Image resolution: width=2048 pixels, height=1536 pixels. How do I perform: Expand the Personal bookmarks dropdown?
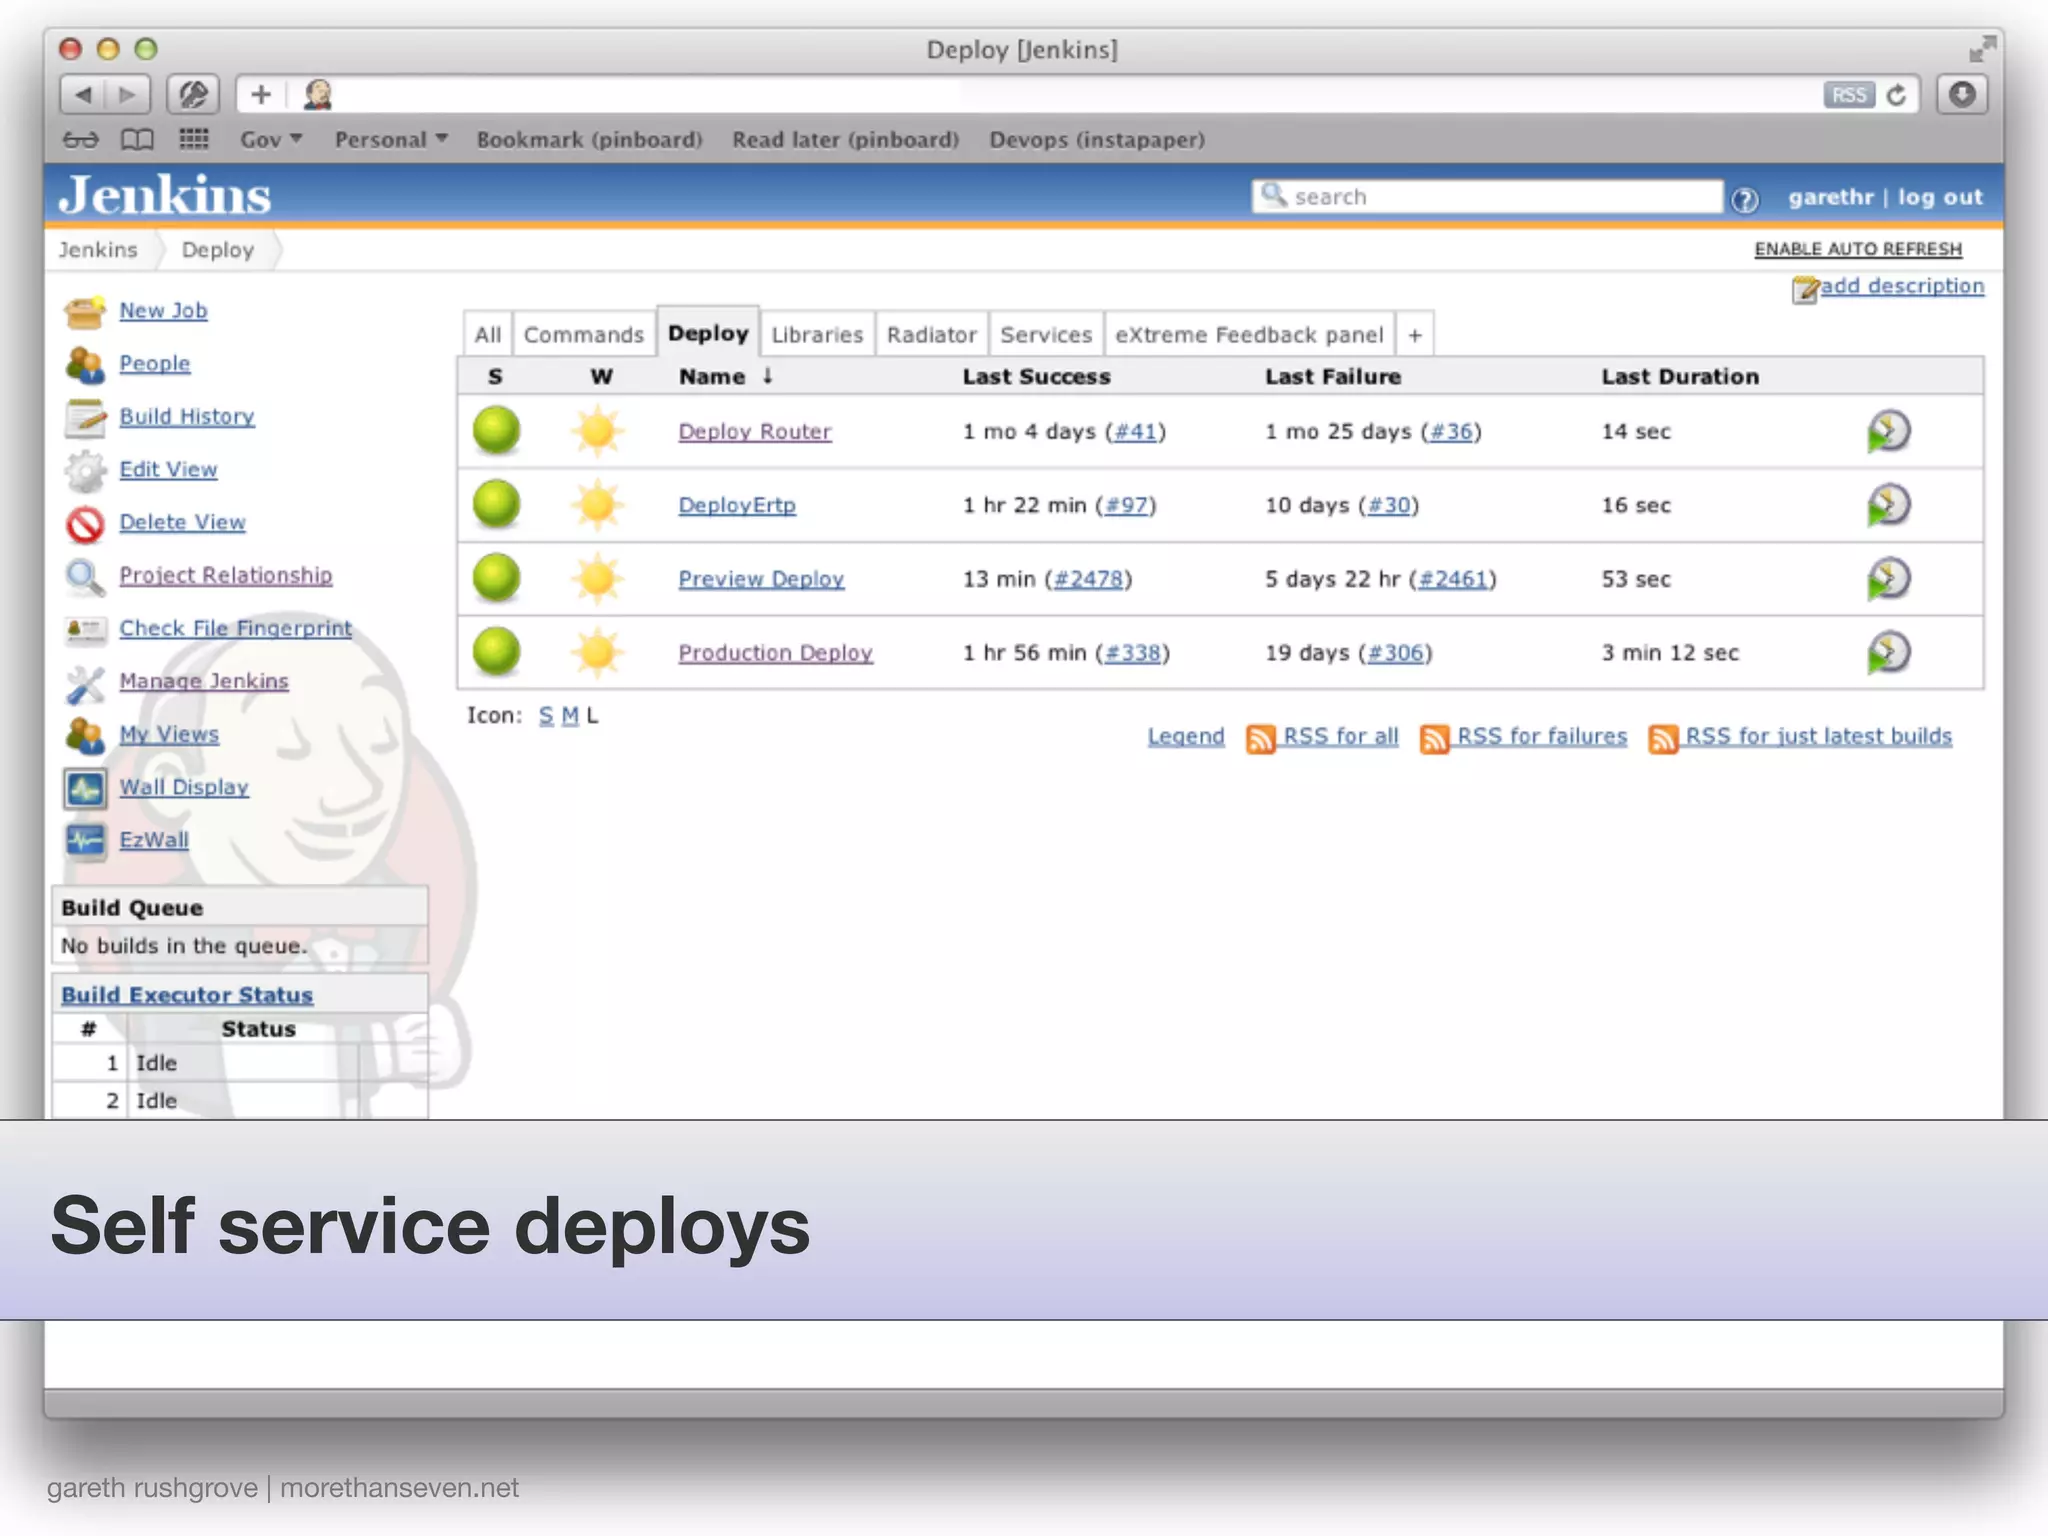[391, 140]
